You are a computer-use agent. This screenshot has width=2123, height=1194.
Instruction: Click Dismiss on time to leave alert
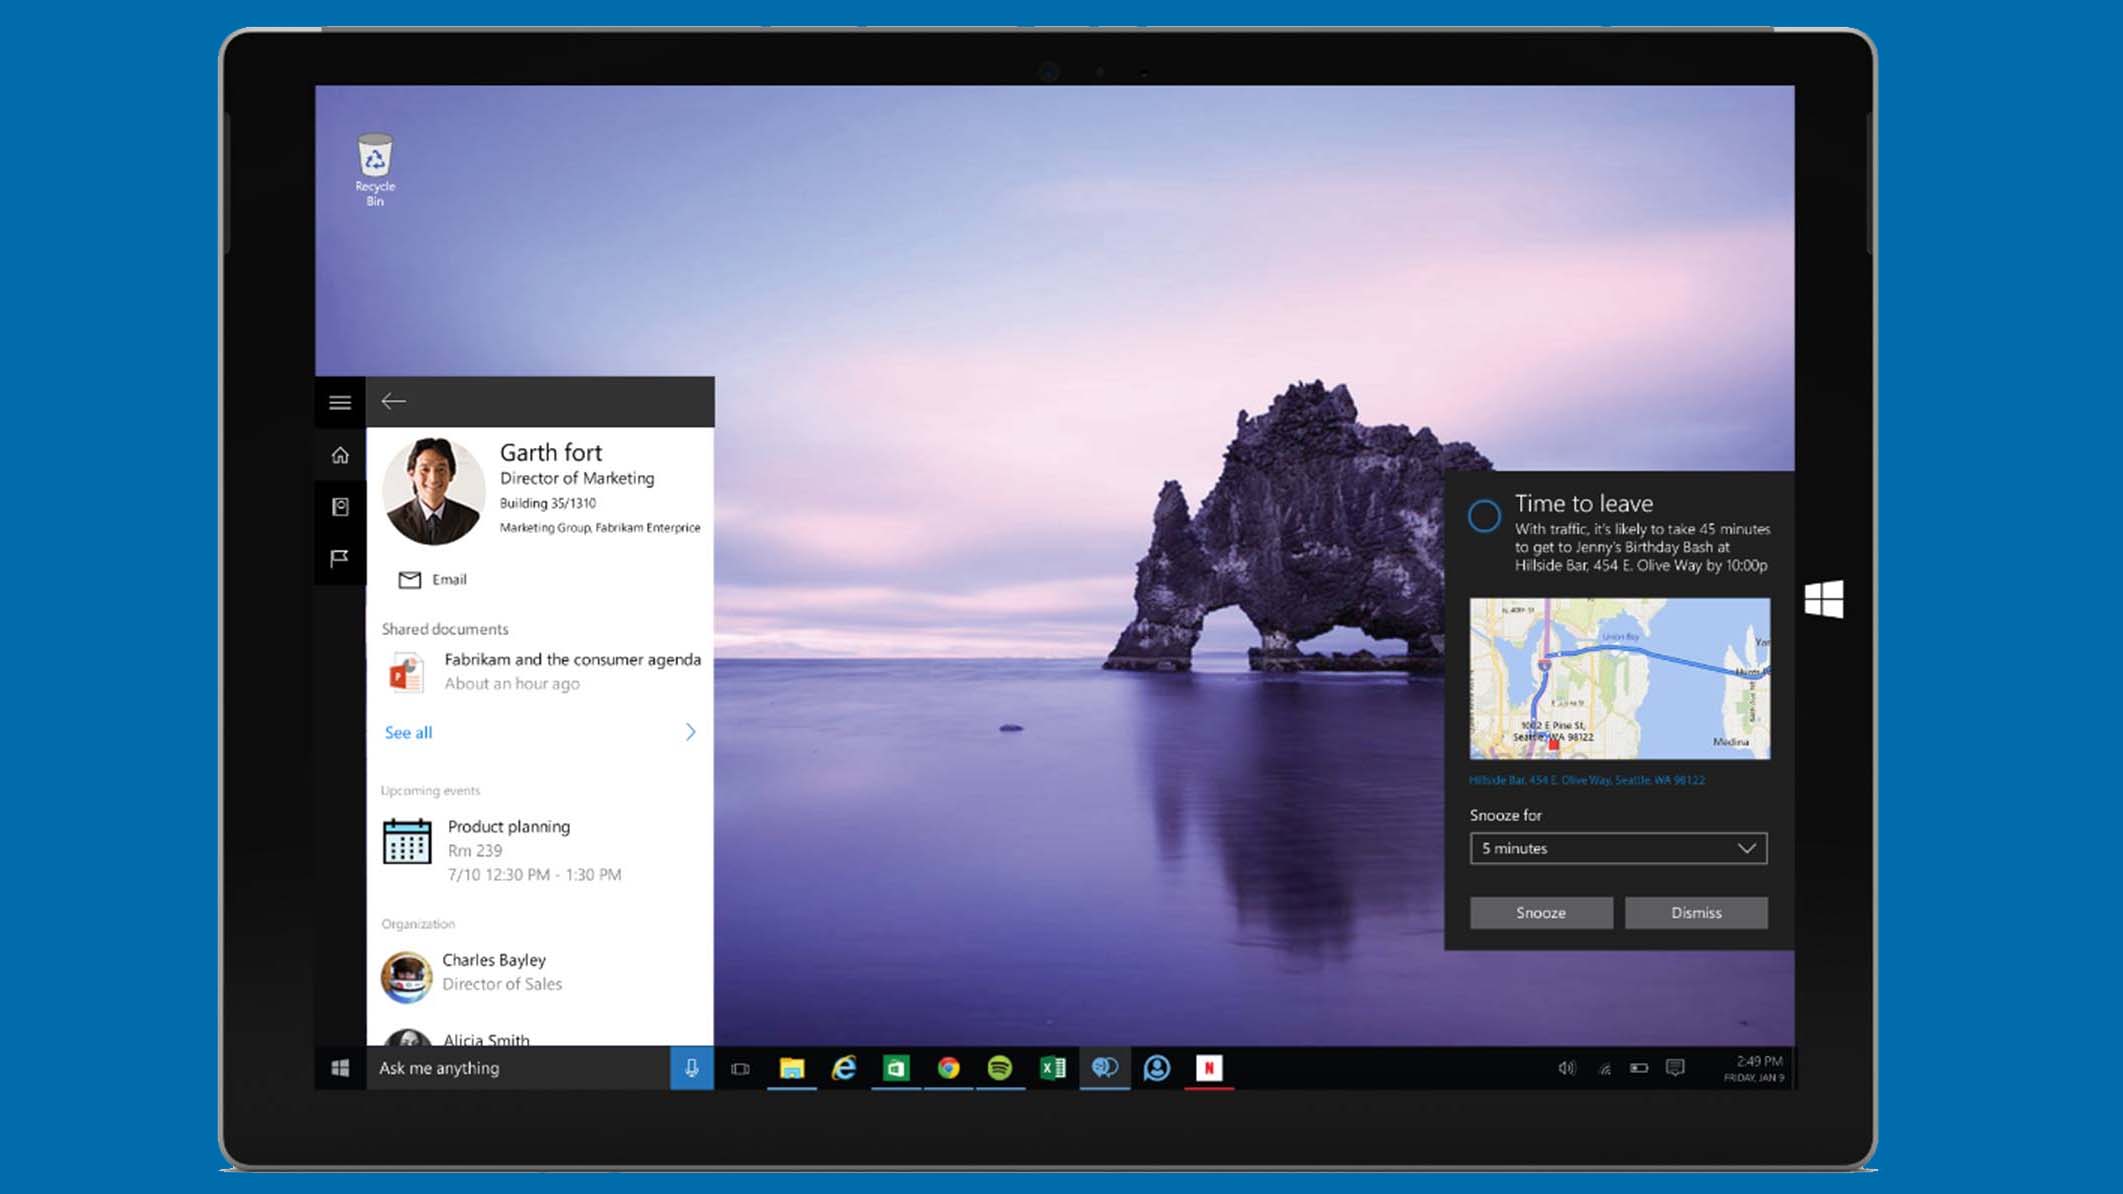click(x=1696, y=911)
